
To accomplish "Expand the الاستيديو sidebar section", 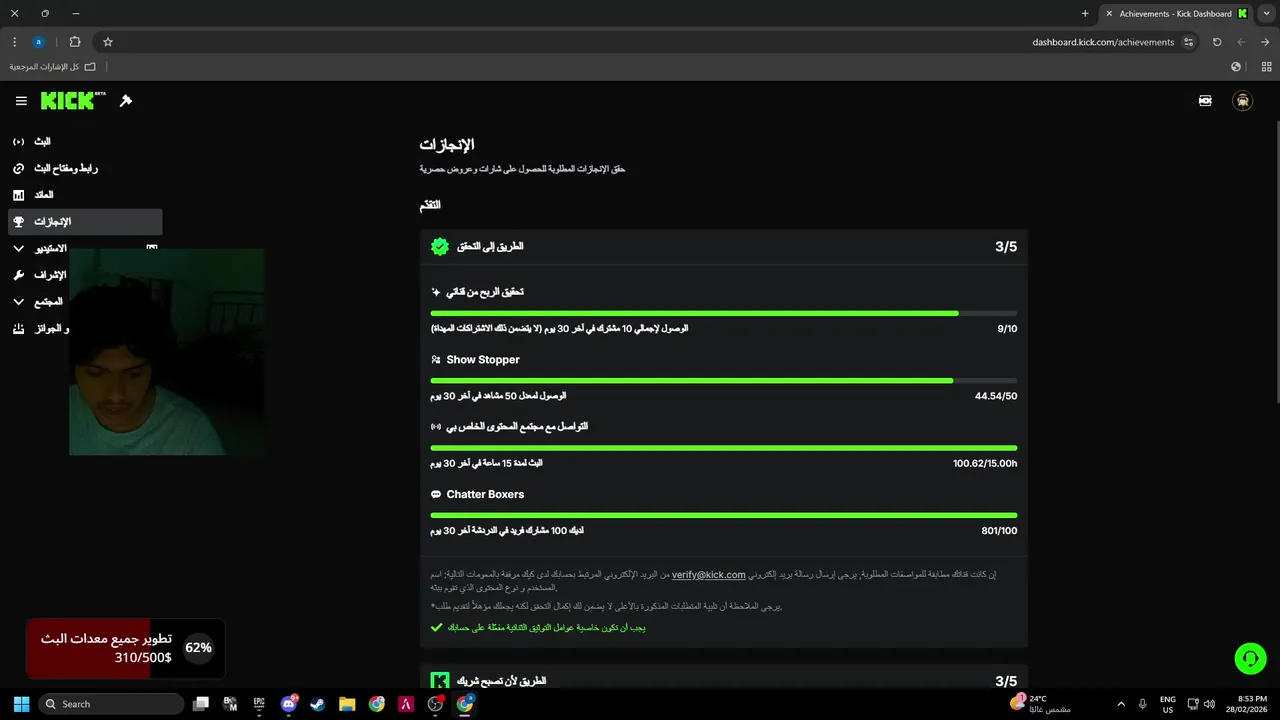I will click(x=19, y=248).
